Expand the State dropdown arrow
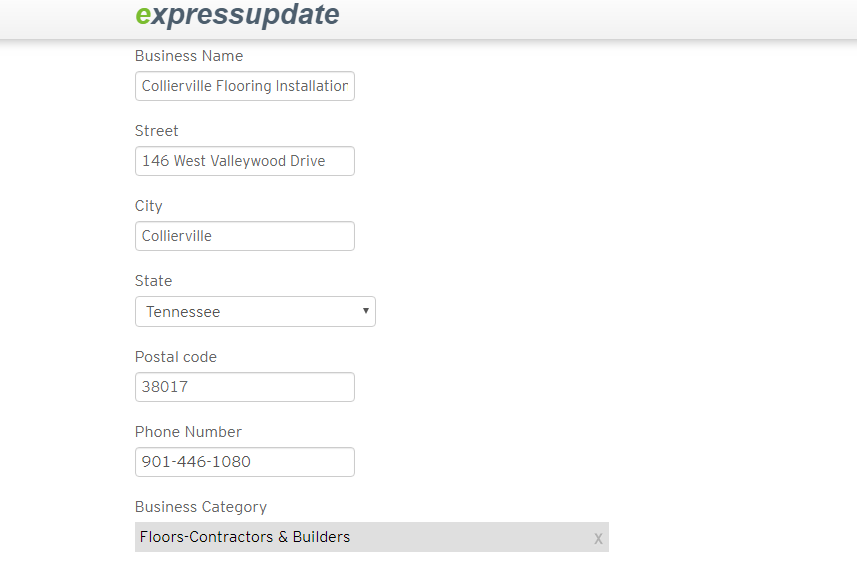Viewport: 857px width, 578px height. tap(366, 311)
